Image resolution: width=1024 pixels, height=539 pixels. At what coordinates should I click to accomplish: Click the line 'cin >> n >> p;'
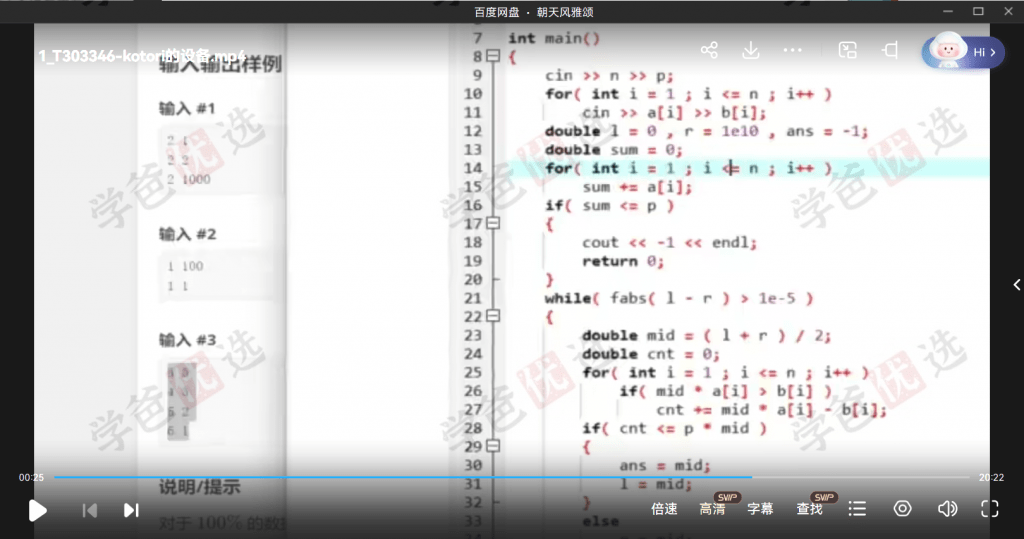609,76
